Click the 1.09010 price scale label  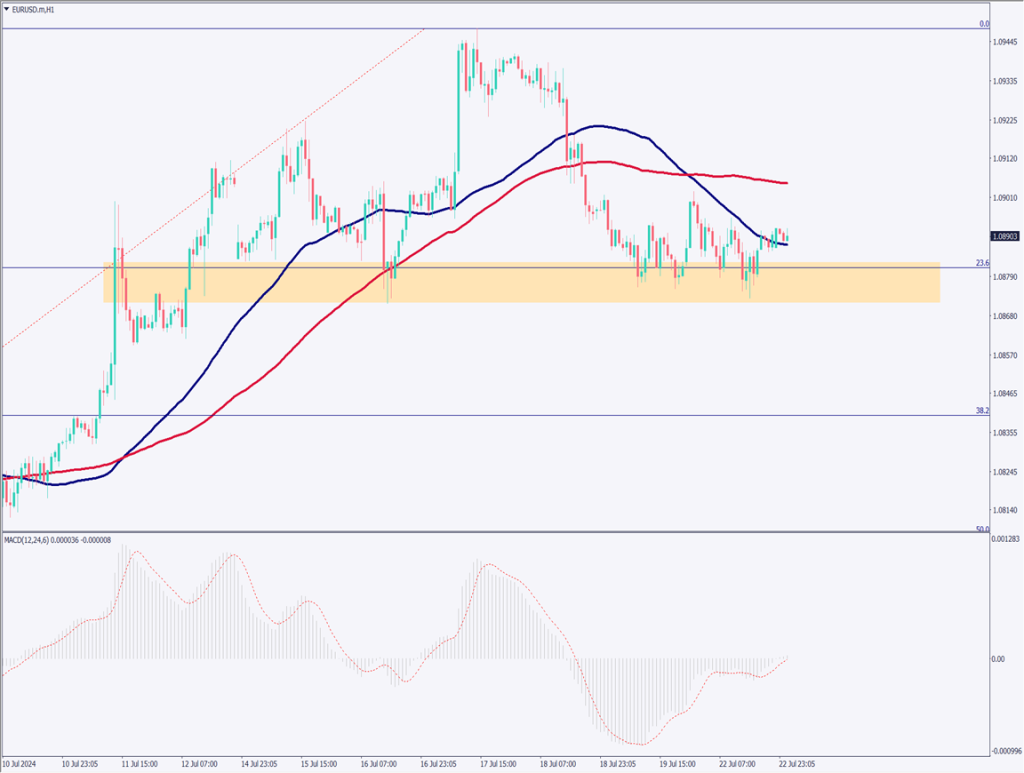pos(1006,198)
